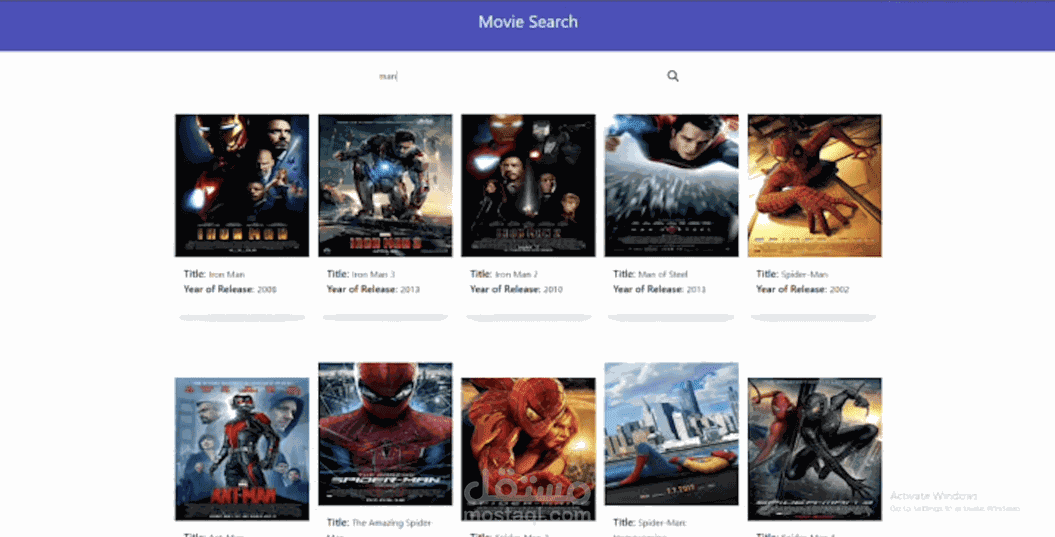Open the black-suit Spider-Man 3 poster
The width and height of the screenshot is (1055, 537).
point(815,449)
